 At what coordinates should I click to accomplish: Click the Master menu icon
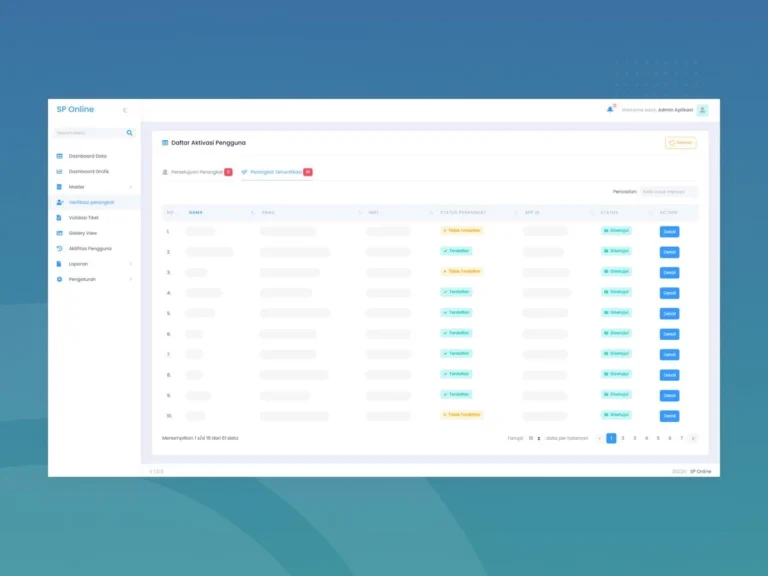coord(59,187)
